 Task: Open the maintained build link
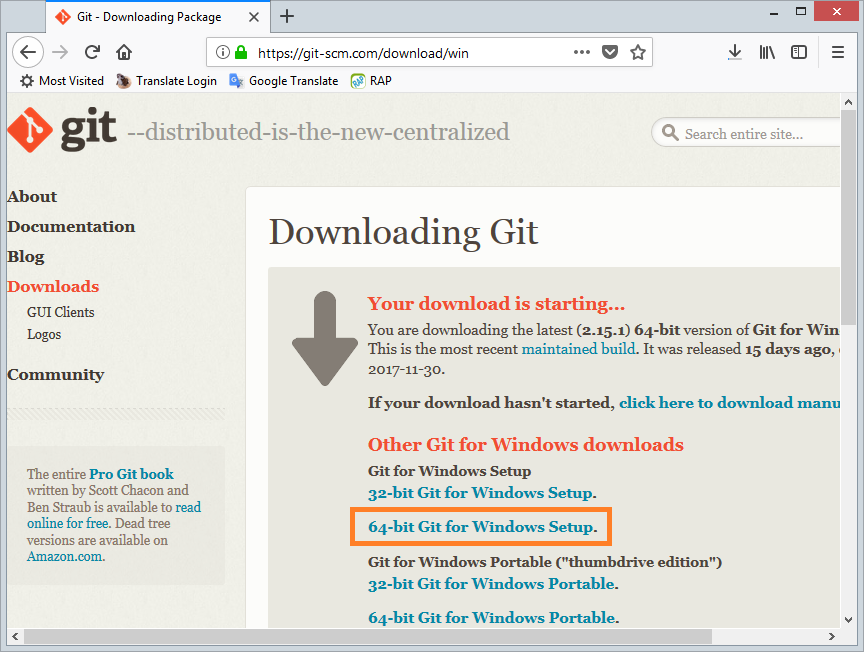pos(578,349)
